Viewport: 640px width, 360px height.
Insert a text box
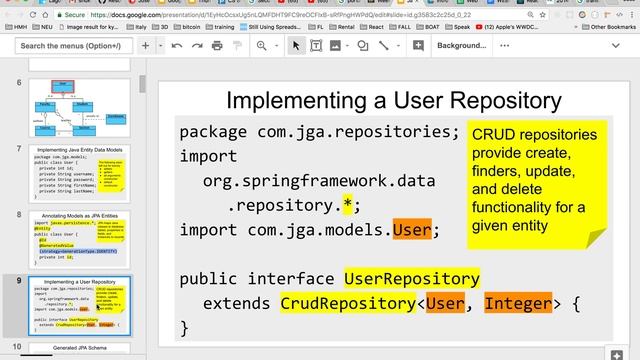pyautogui.click(x=316, y=46)
